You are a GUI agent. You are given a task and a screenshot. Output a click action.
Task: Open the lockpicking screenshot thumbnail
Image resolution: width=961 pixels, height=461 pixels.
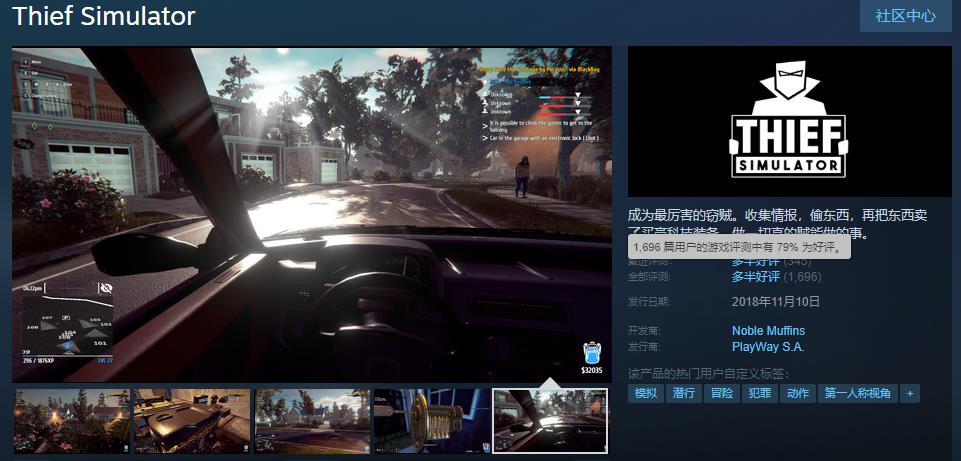tap(432, 421)
